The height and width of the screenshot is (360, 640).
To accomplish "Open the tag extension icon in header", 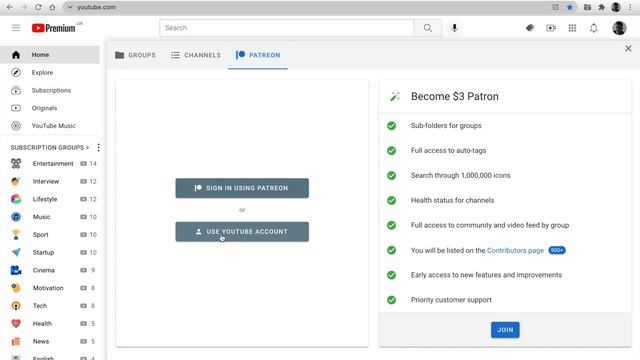I will [529, 28].
